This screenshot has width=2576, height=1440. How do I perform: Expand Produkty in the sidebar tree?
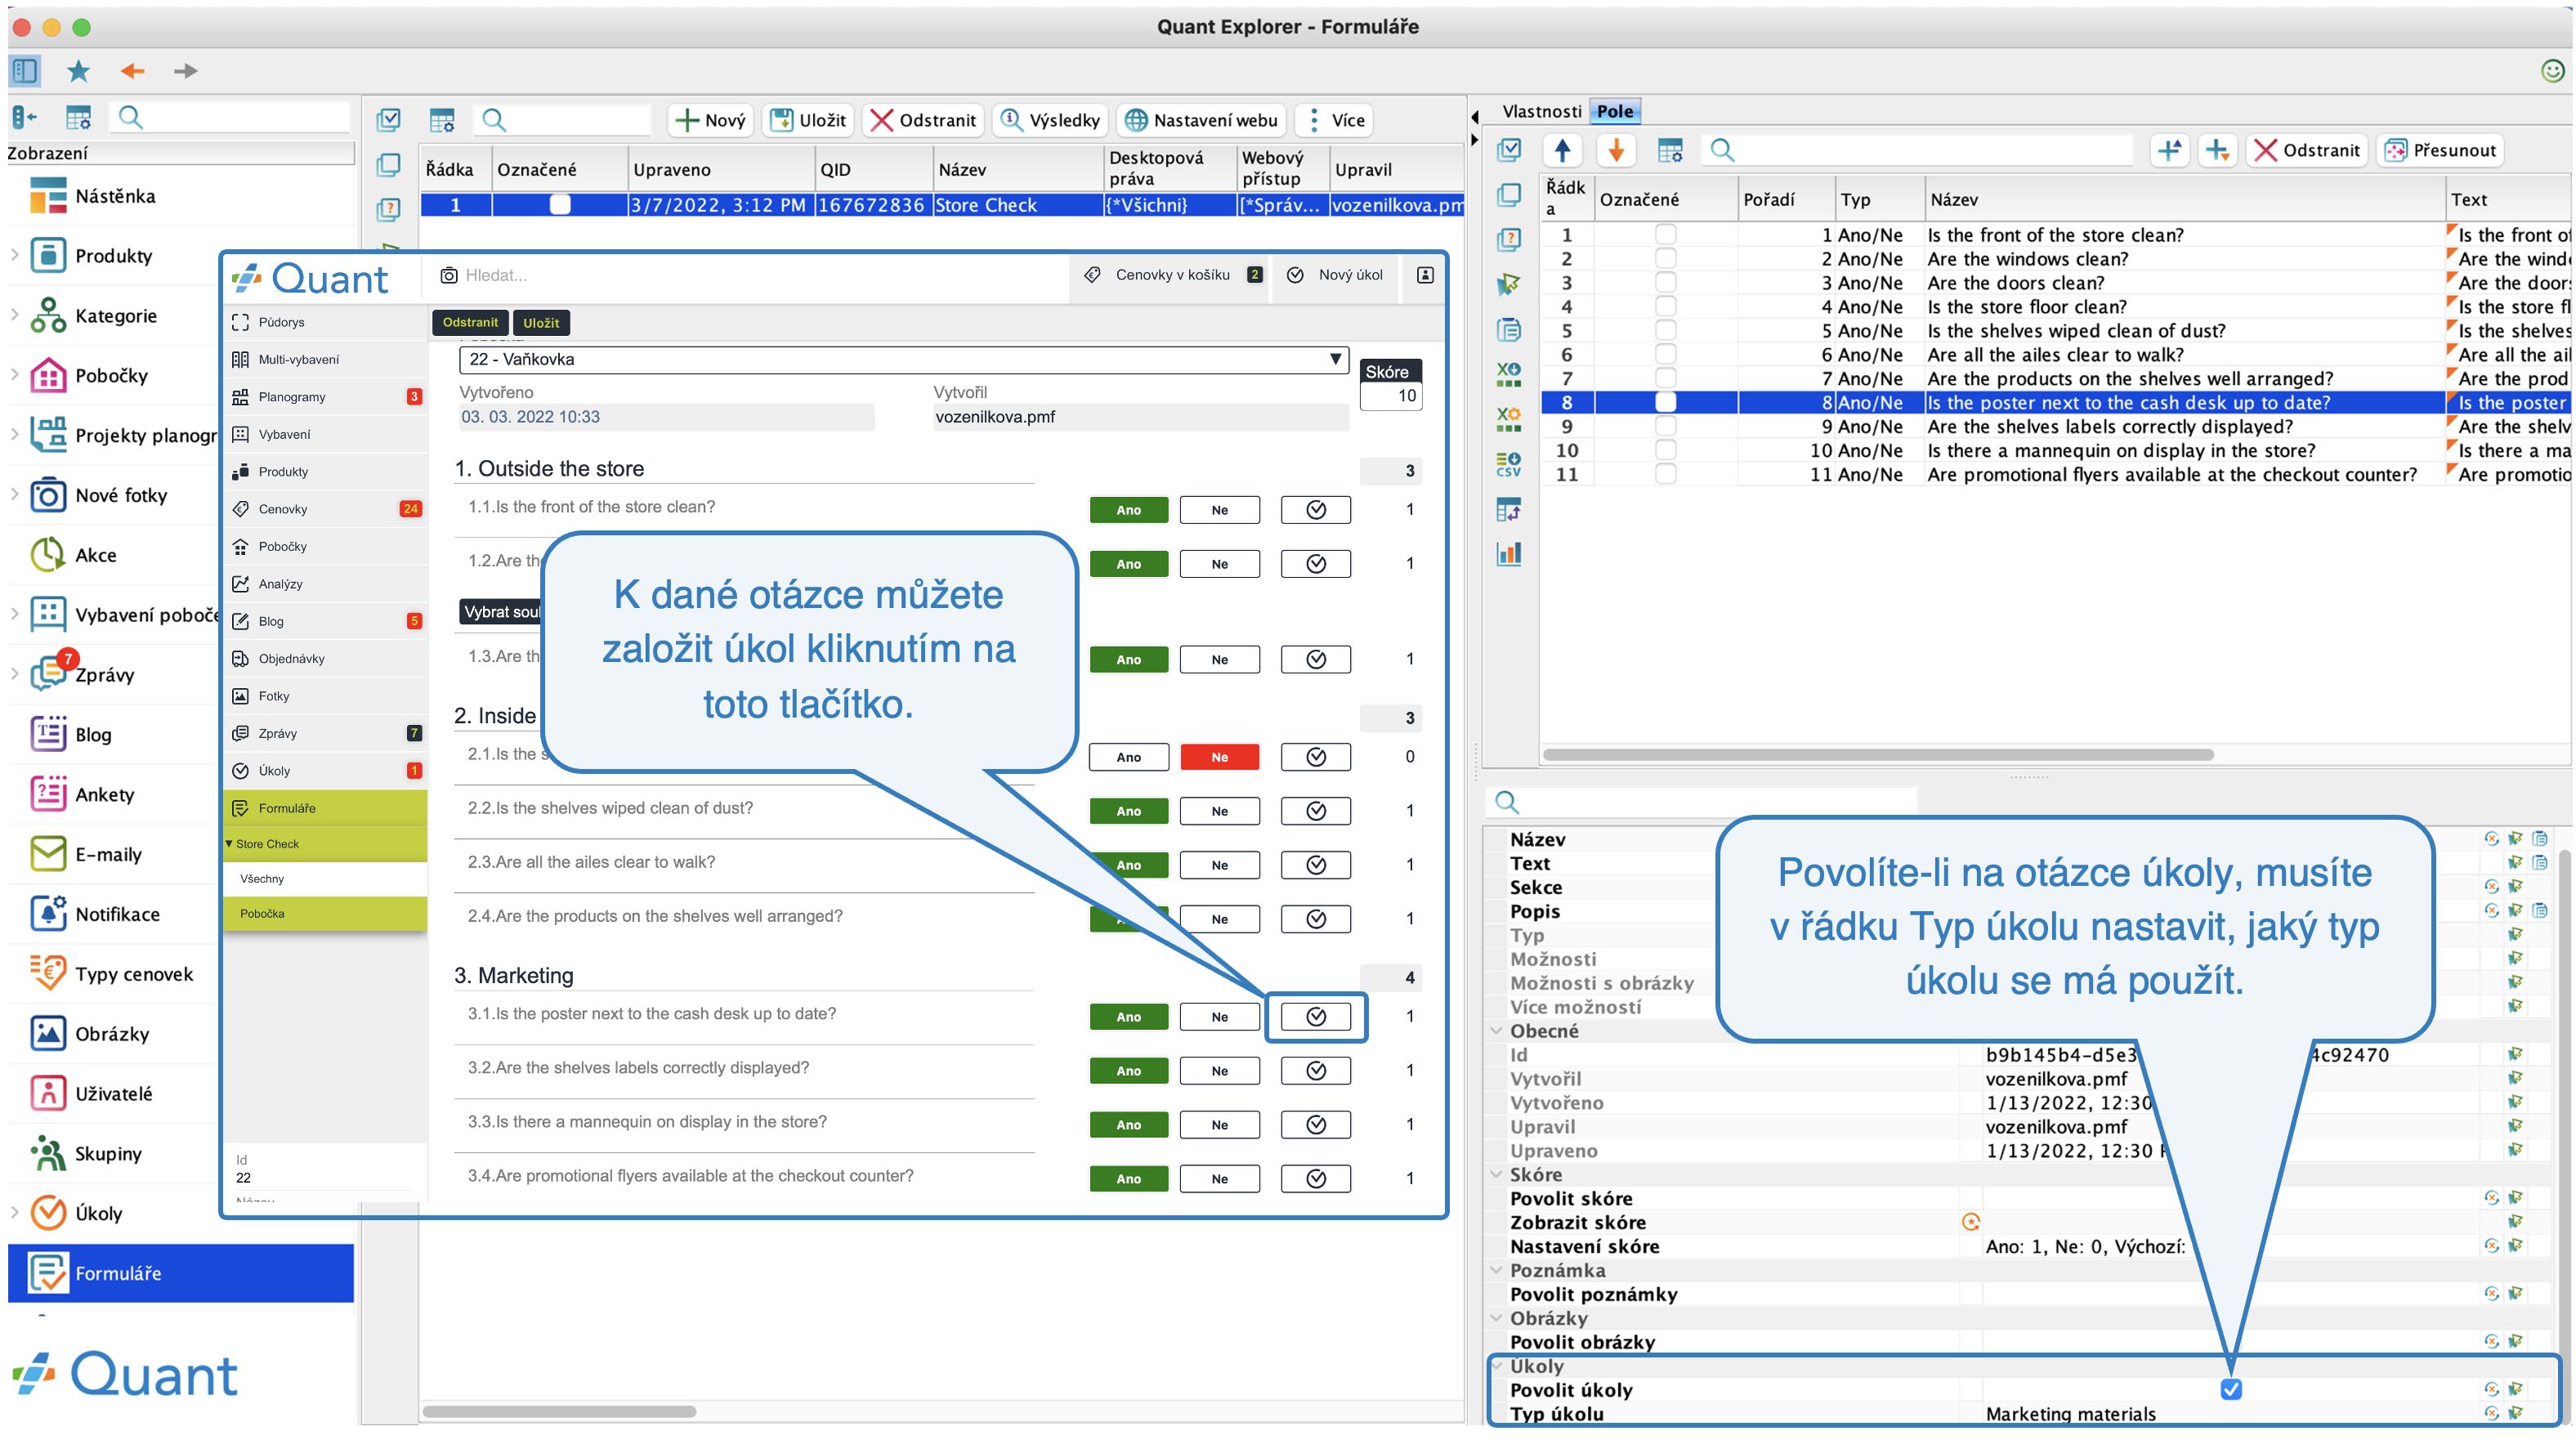click(14, 255)
